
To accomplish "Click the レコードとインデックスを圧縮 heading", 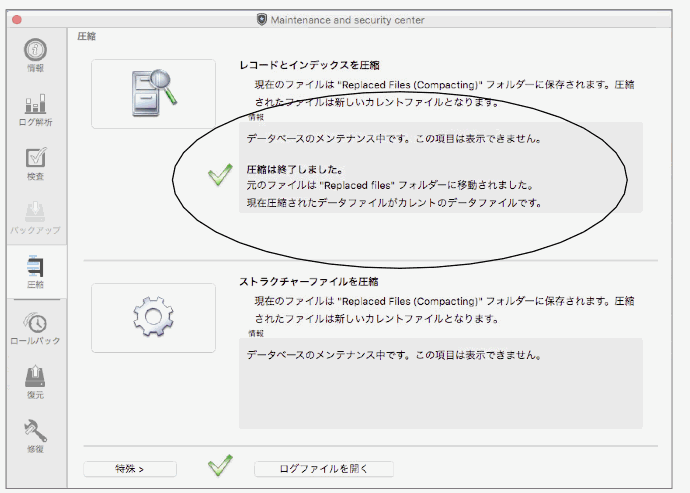I will tap(308, 64).
